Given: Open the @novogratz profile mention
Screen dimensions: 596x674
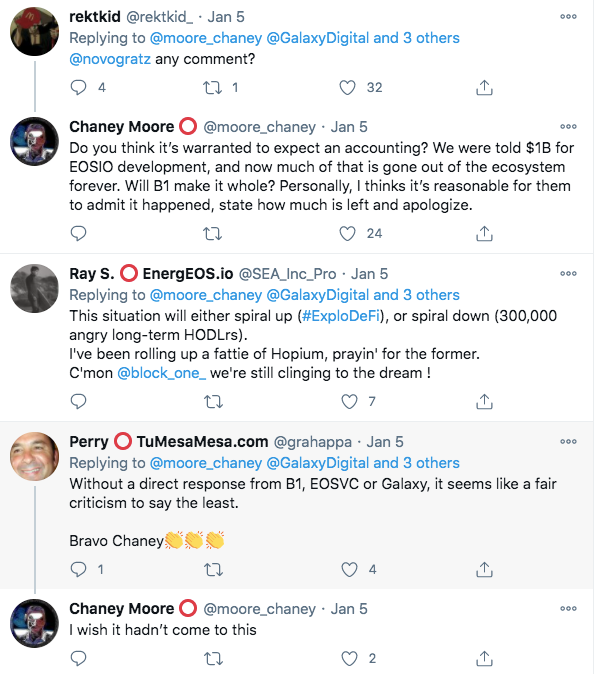Looking at the screenshot, I should pos(110,59).
